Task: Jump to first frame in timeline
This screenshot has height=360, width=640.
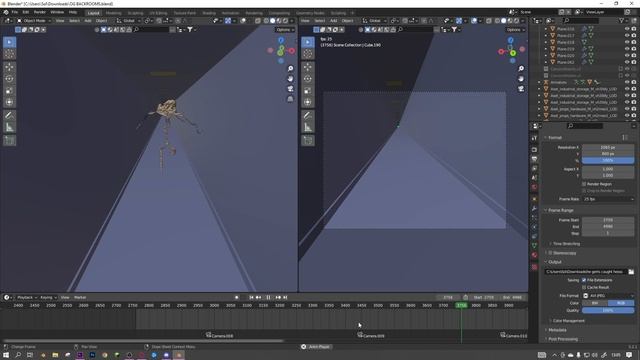Action: coord(251,298)
